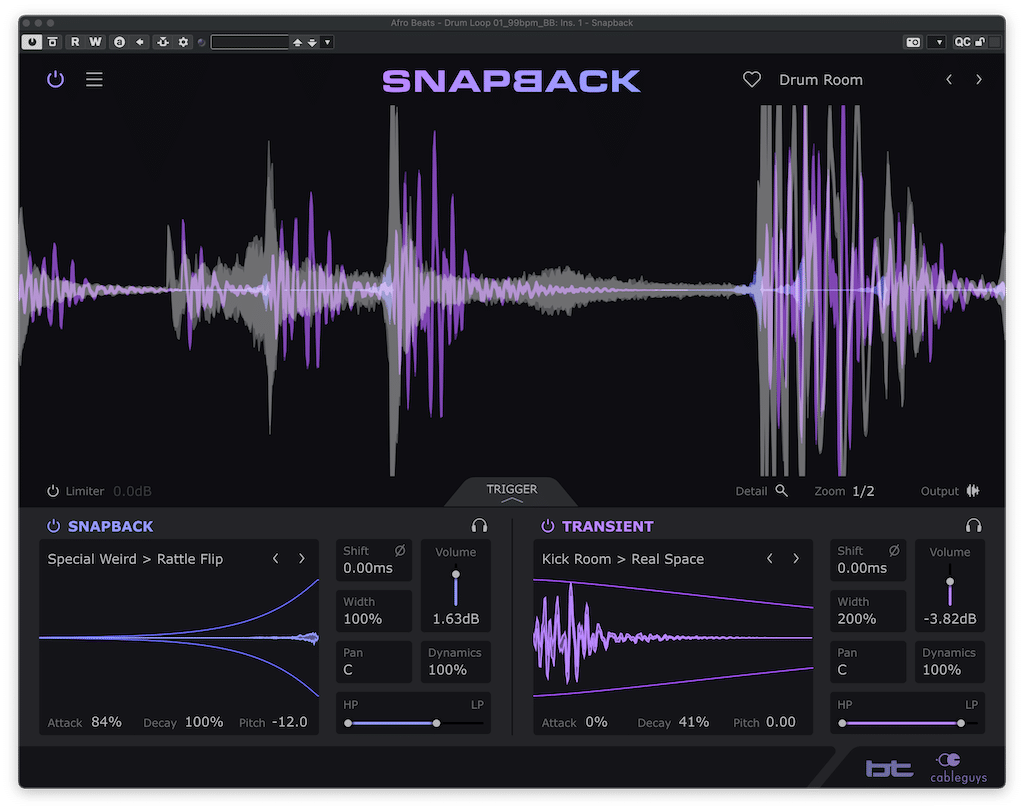Click the SNAPBACK logo title
Image resolution: width=1024 pixels, height=810 pixels.
coord(511,81)
